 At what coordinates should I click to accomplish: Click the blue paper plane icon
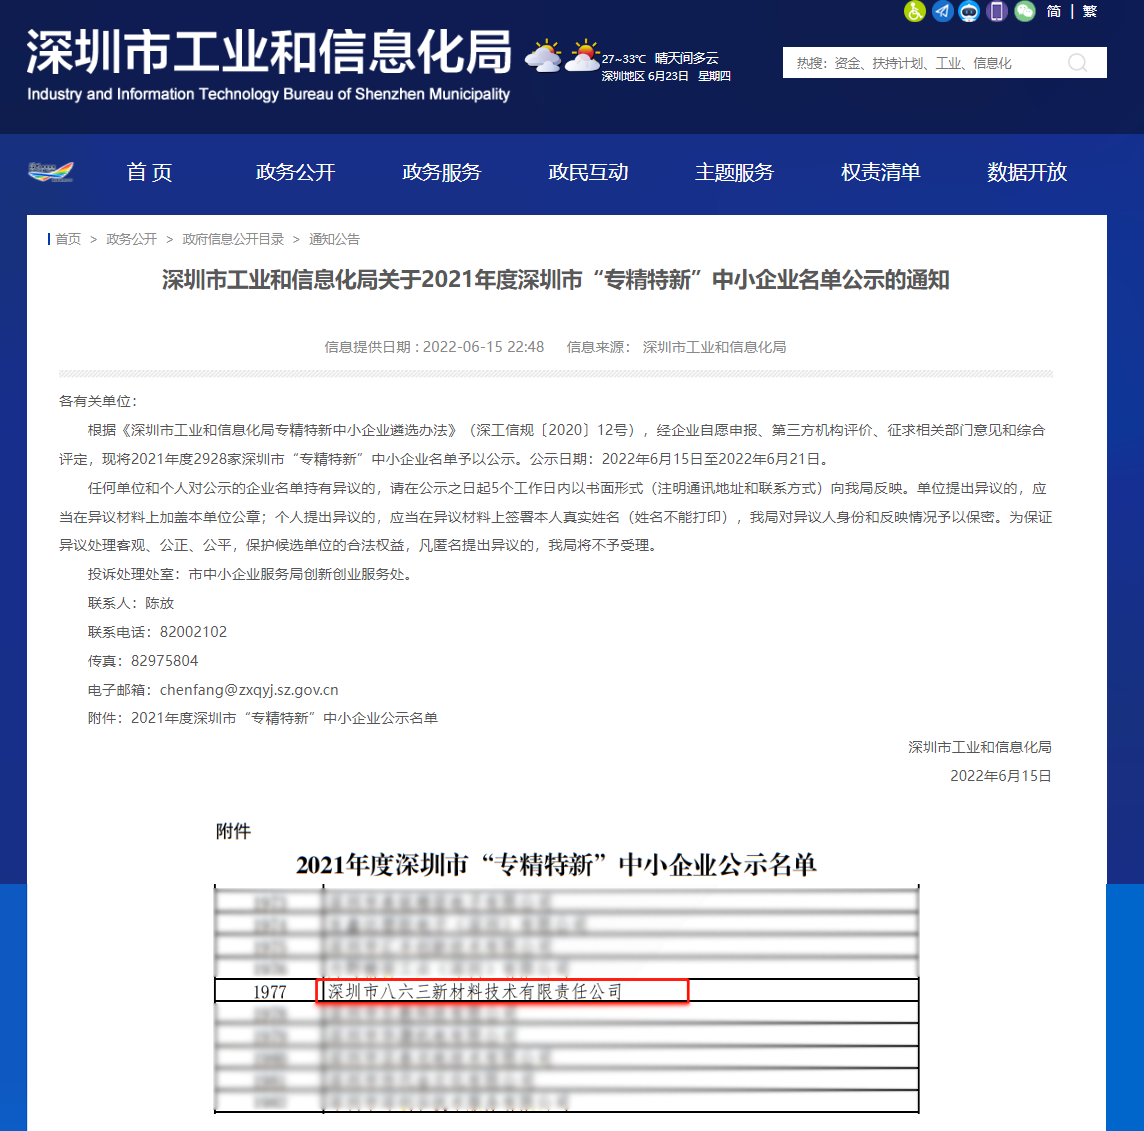(x=943, y=11)
